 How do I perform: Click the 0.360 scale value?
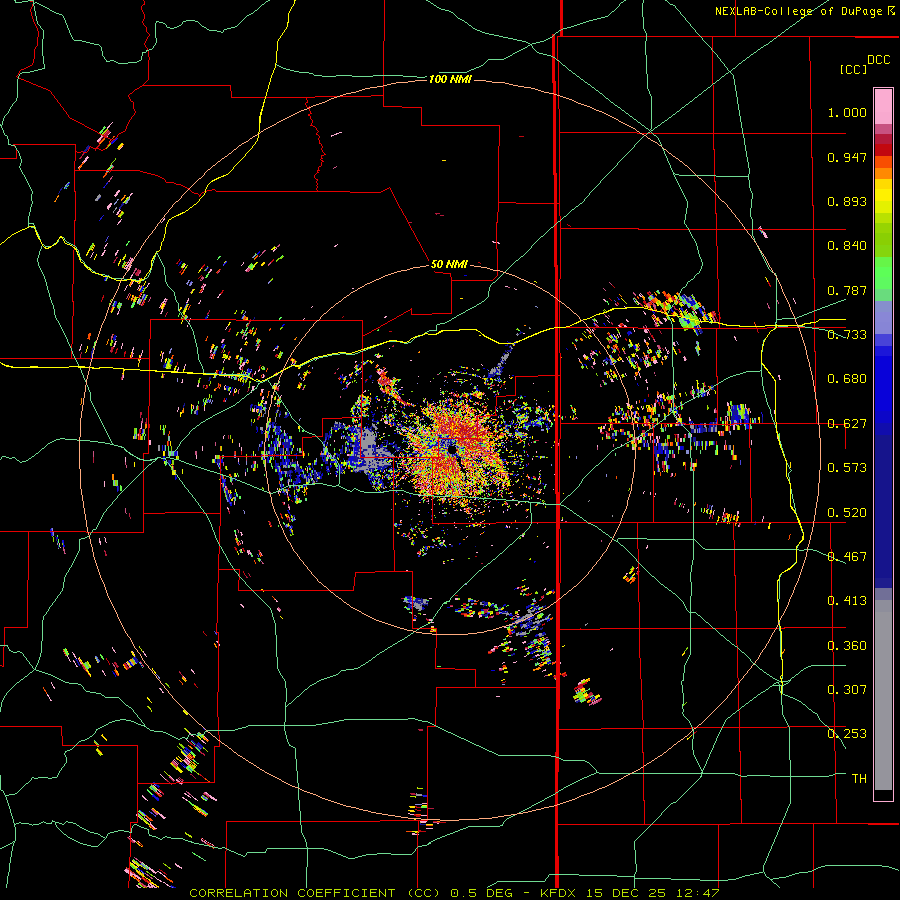pyautogui.click(x=847, y=646)
